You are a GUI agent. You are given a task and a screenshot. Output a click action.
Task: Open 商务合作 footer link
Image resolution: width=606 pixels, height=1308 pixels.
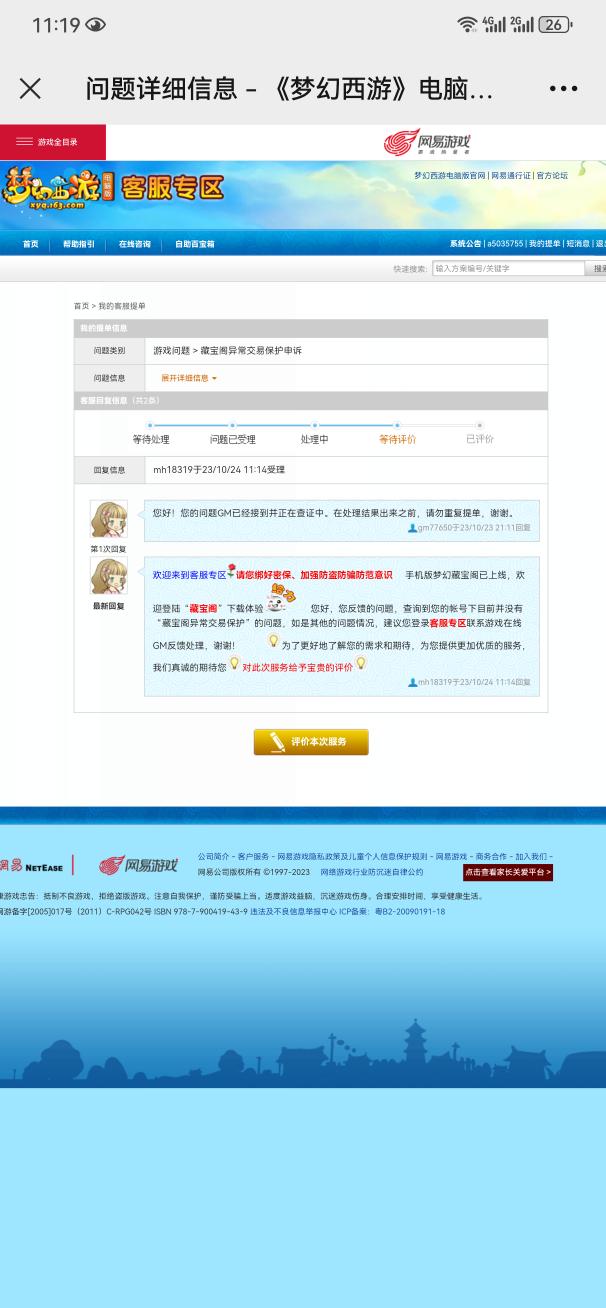click(x=491, y=857)
